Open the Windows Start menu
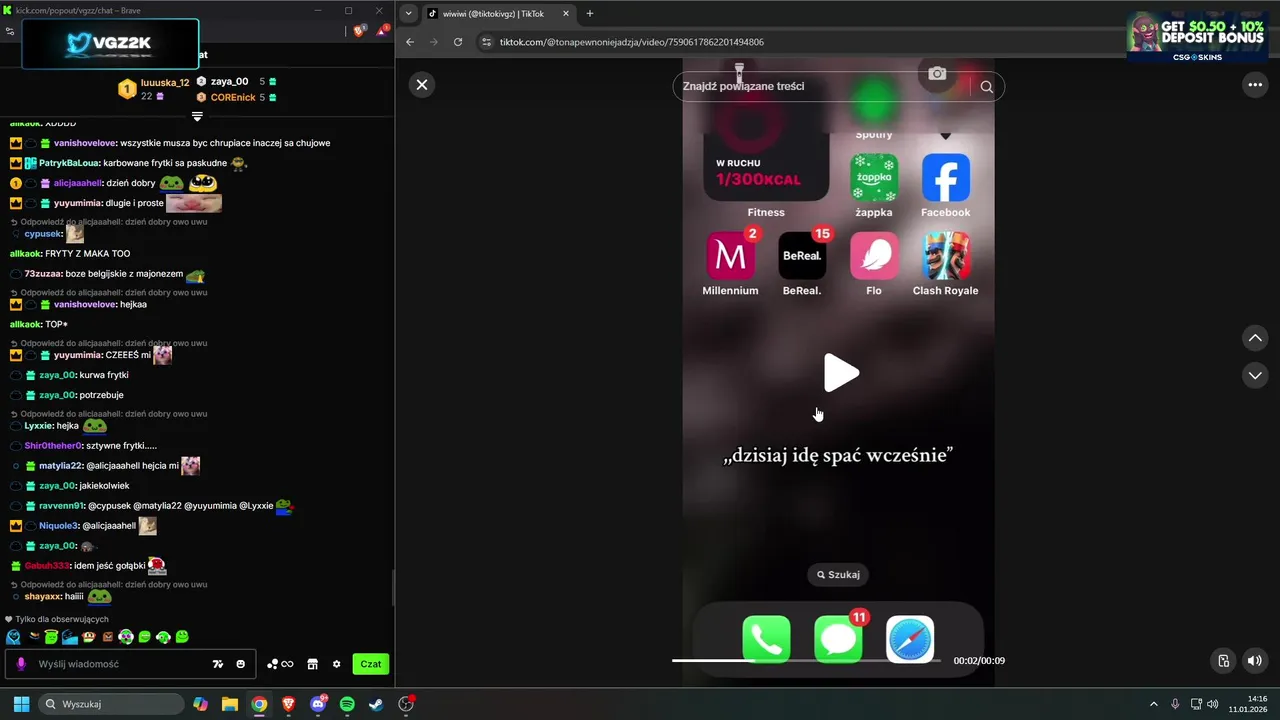 point(21,704)
